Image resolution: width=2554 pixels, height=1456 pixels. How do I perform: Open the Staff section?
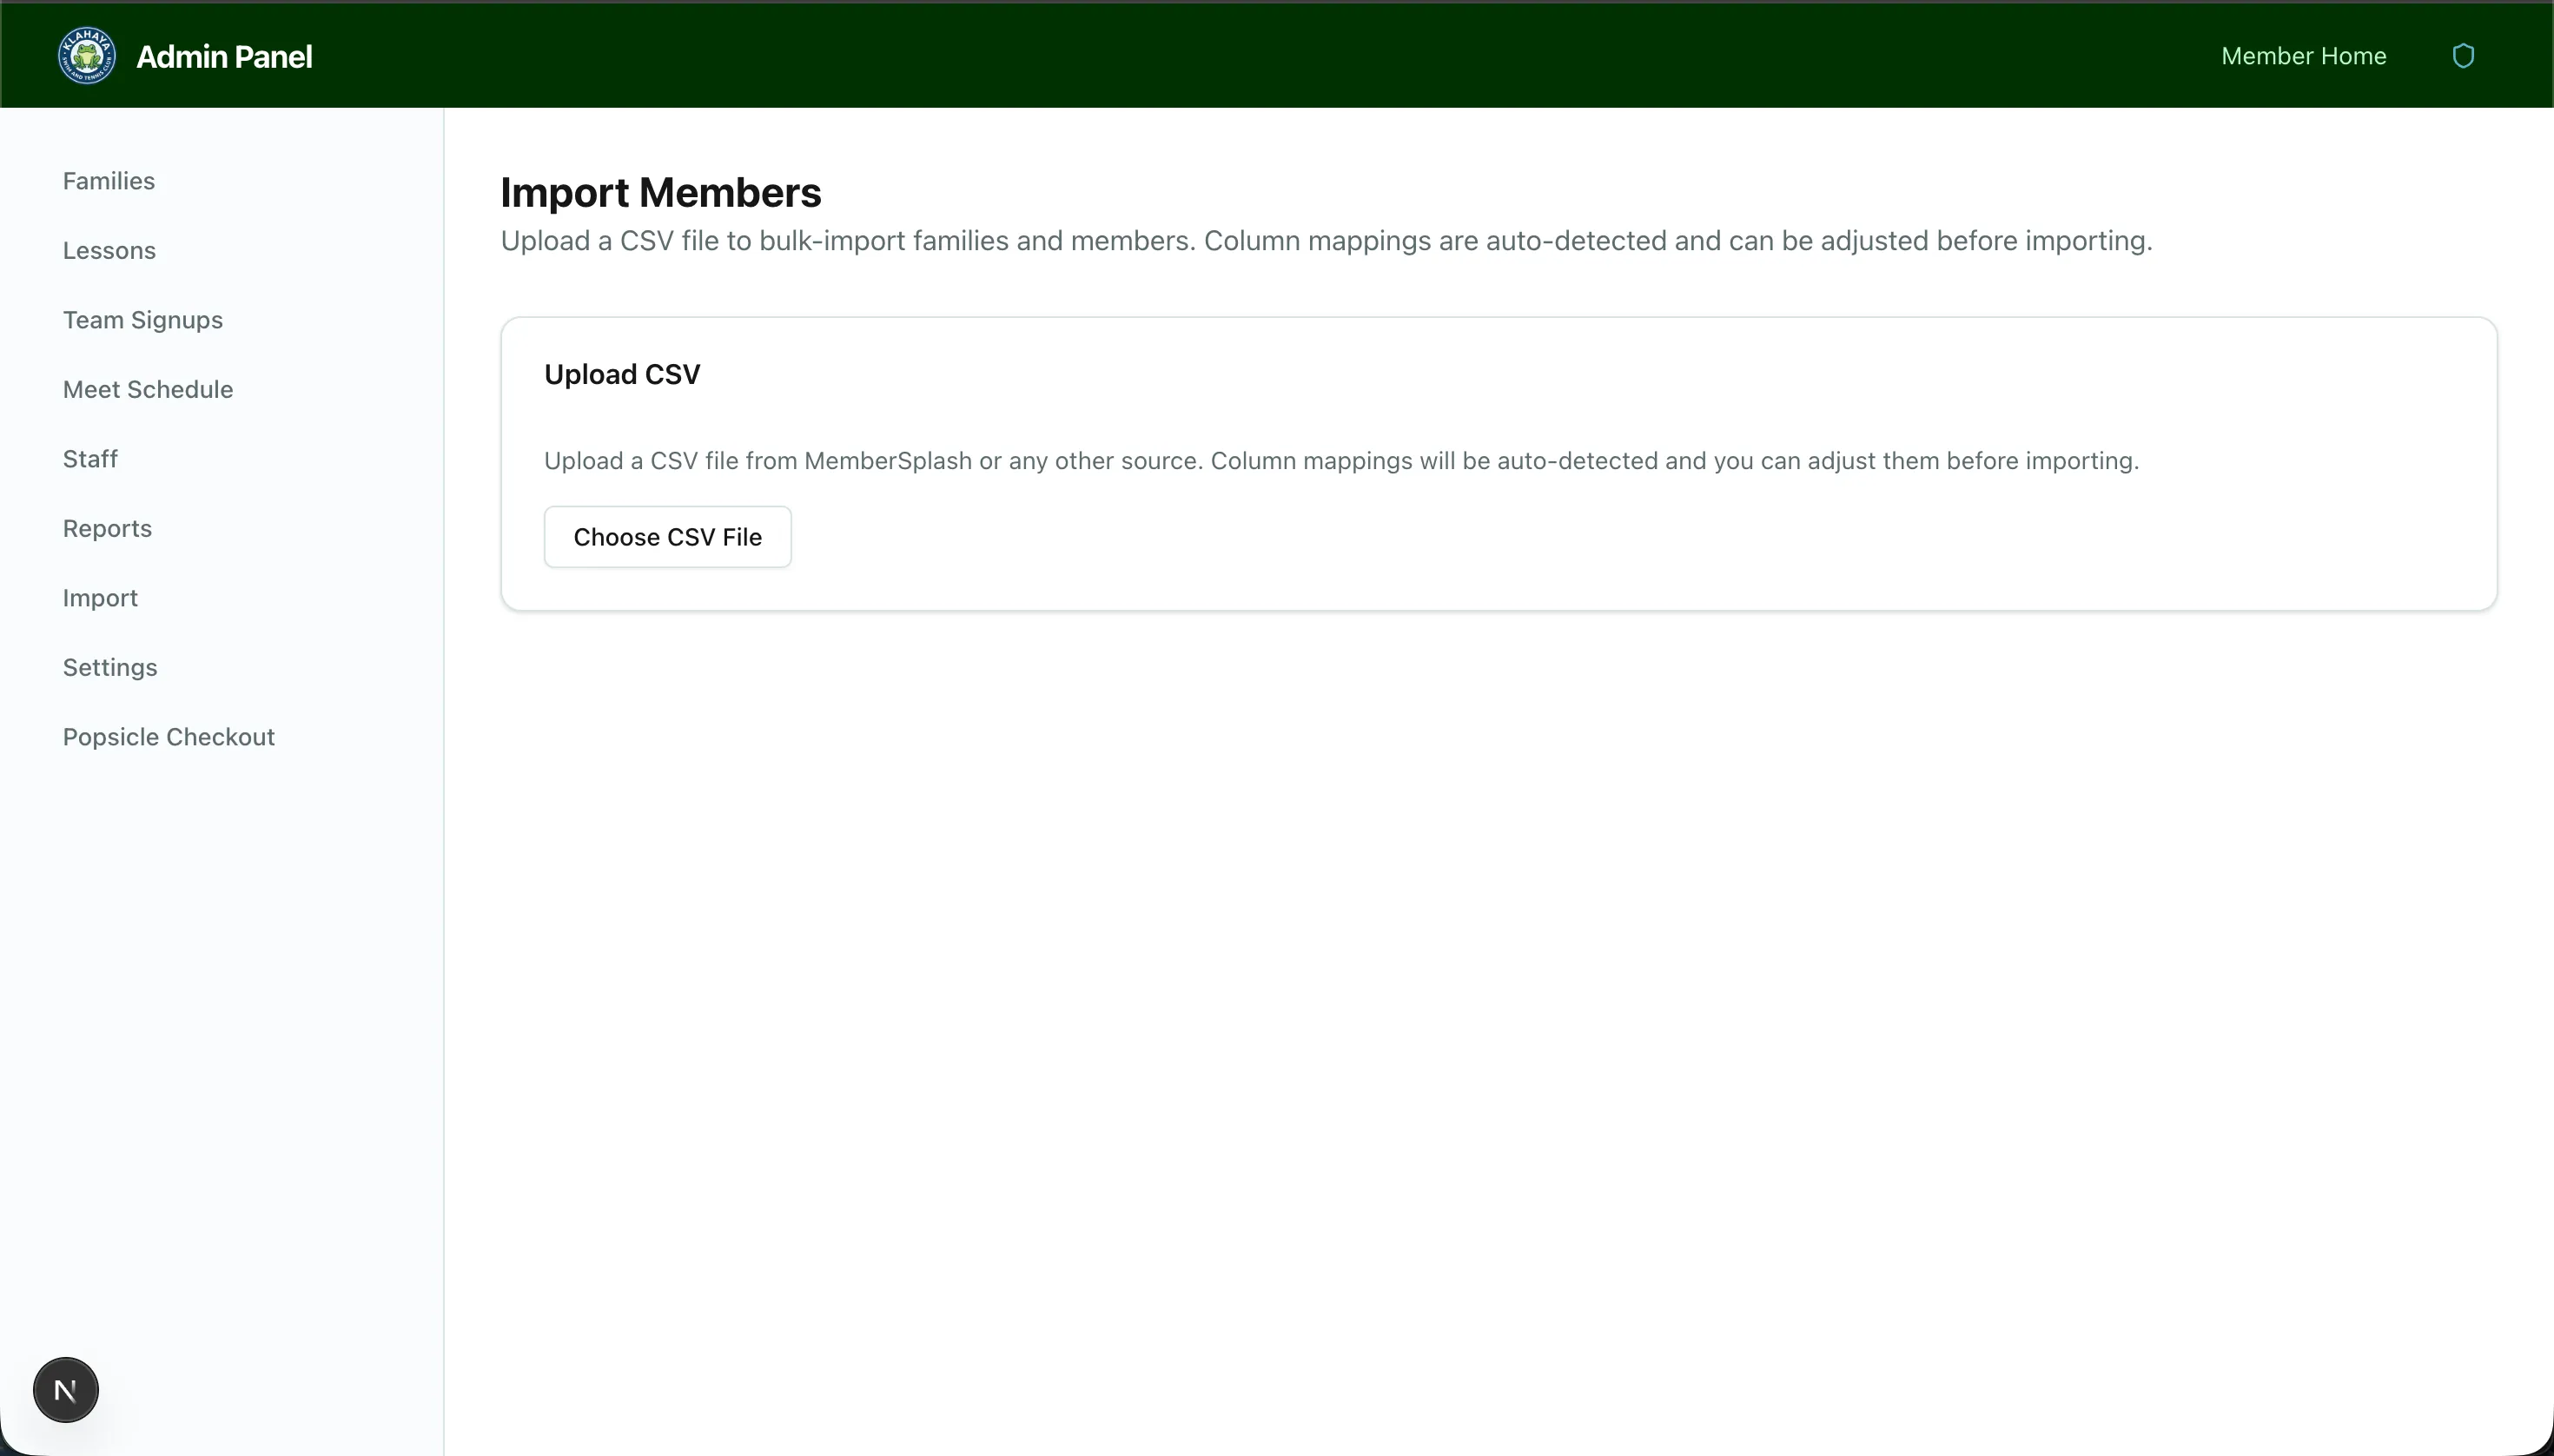coord(90,458)
